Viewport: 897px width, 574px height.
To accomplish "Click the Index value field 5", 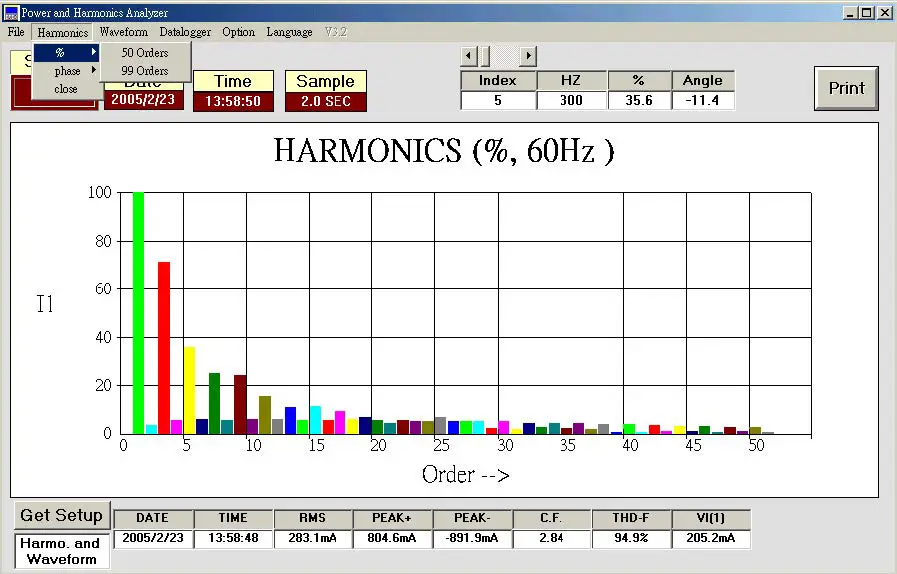I will pyautogui.click(x=498, y=100).
